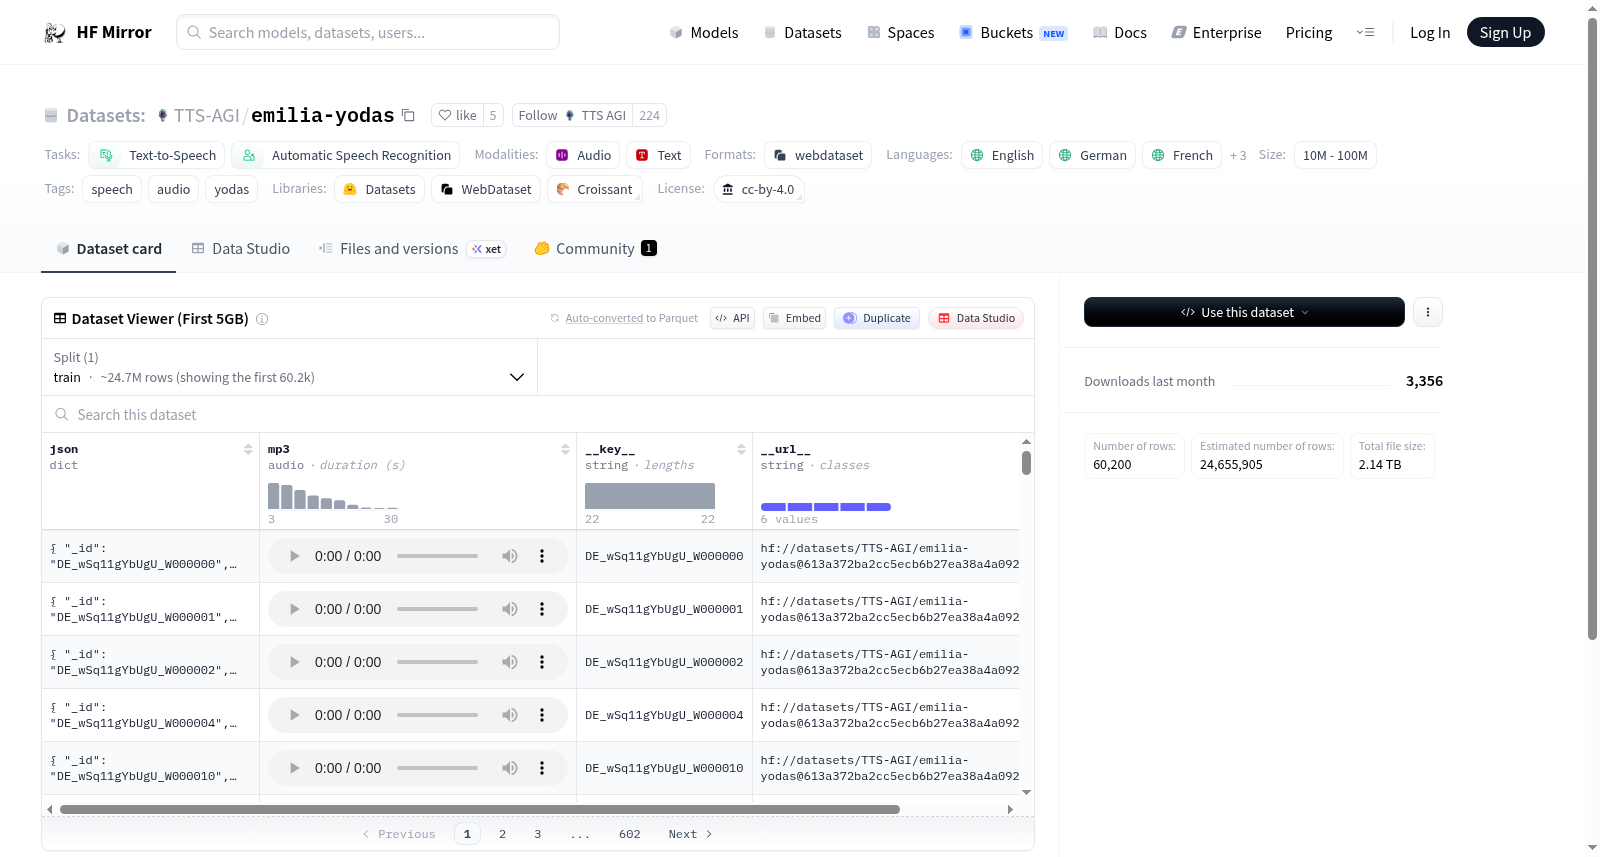
Task: Open the API button in dataset viewer
Action: (733, 318)
